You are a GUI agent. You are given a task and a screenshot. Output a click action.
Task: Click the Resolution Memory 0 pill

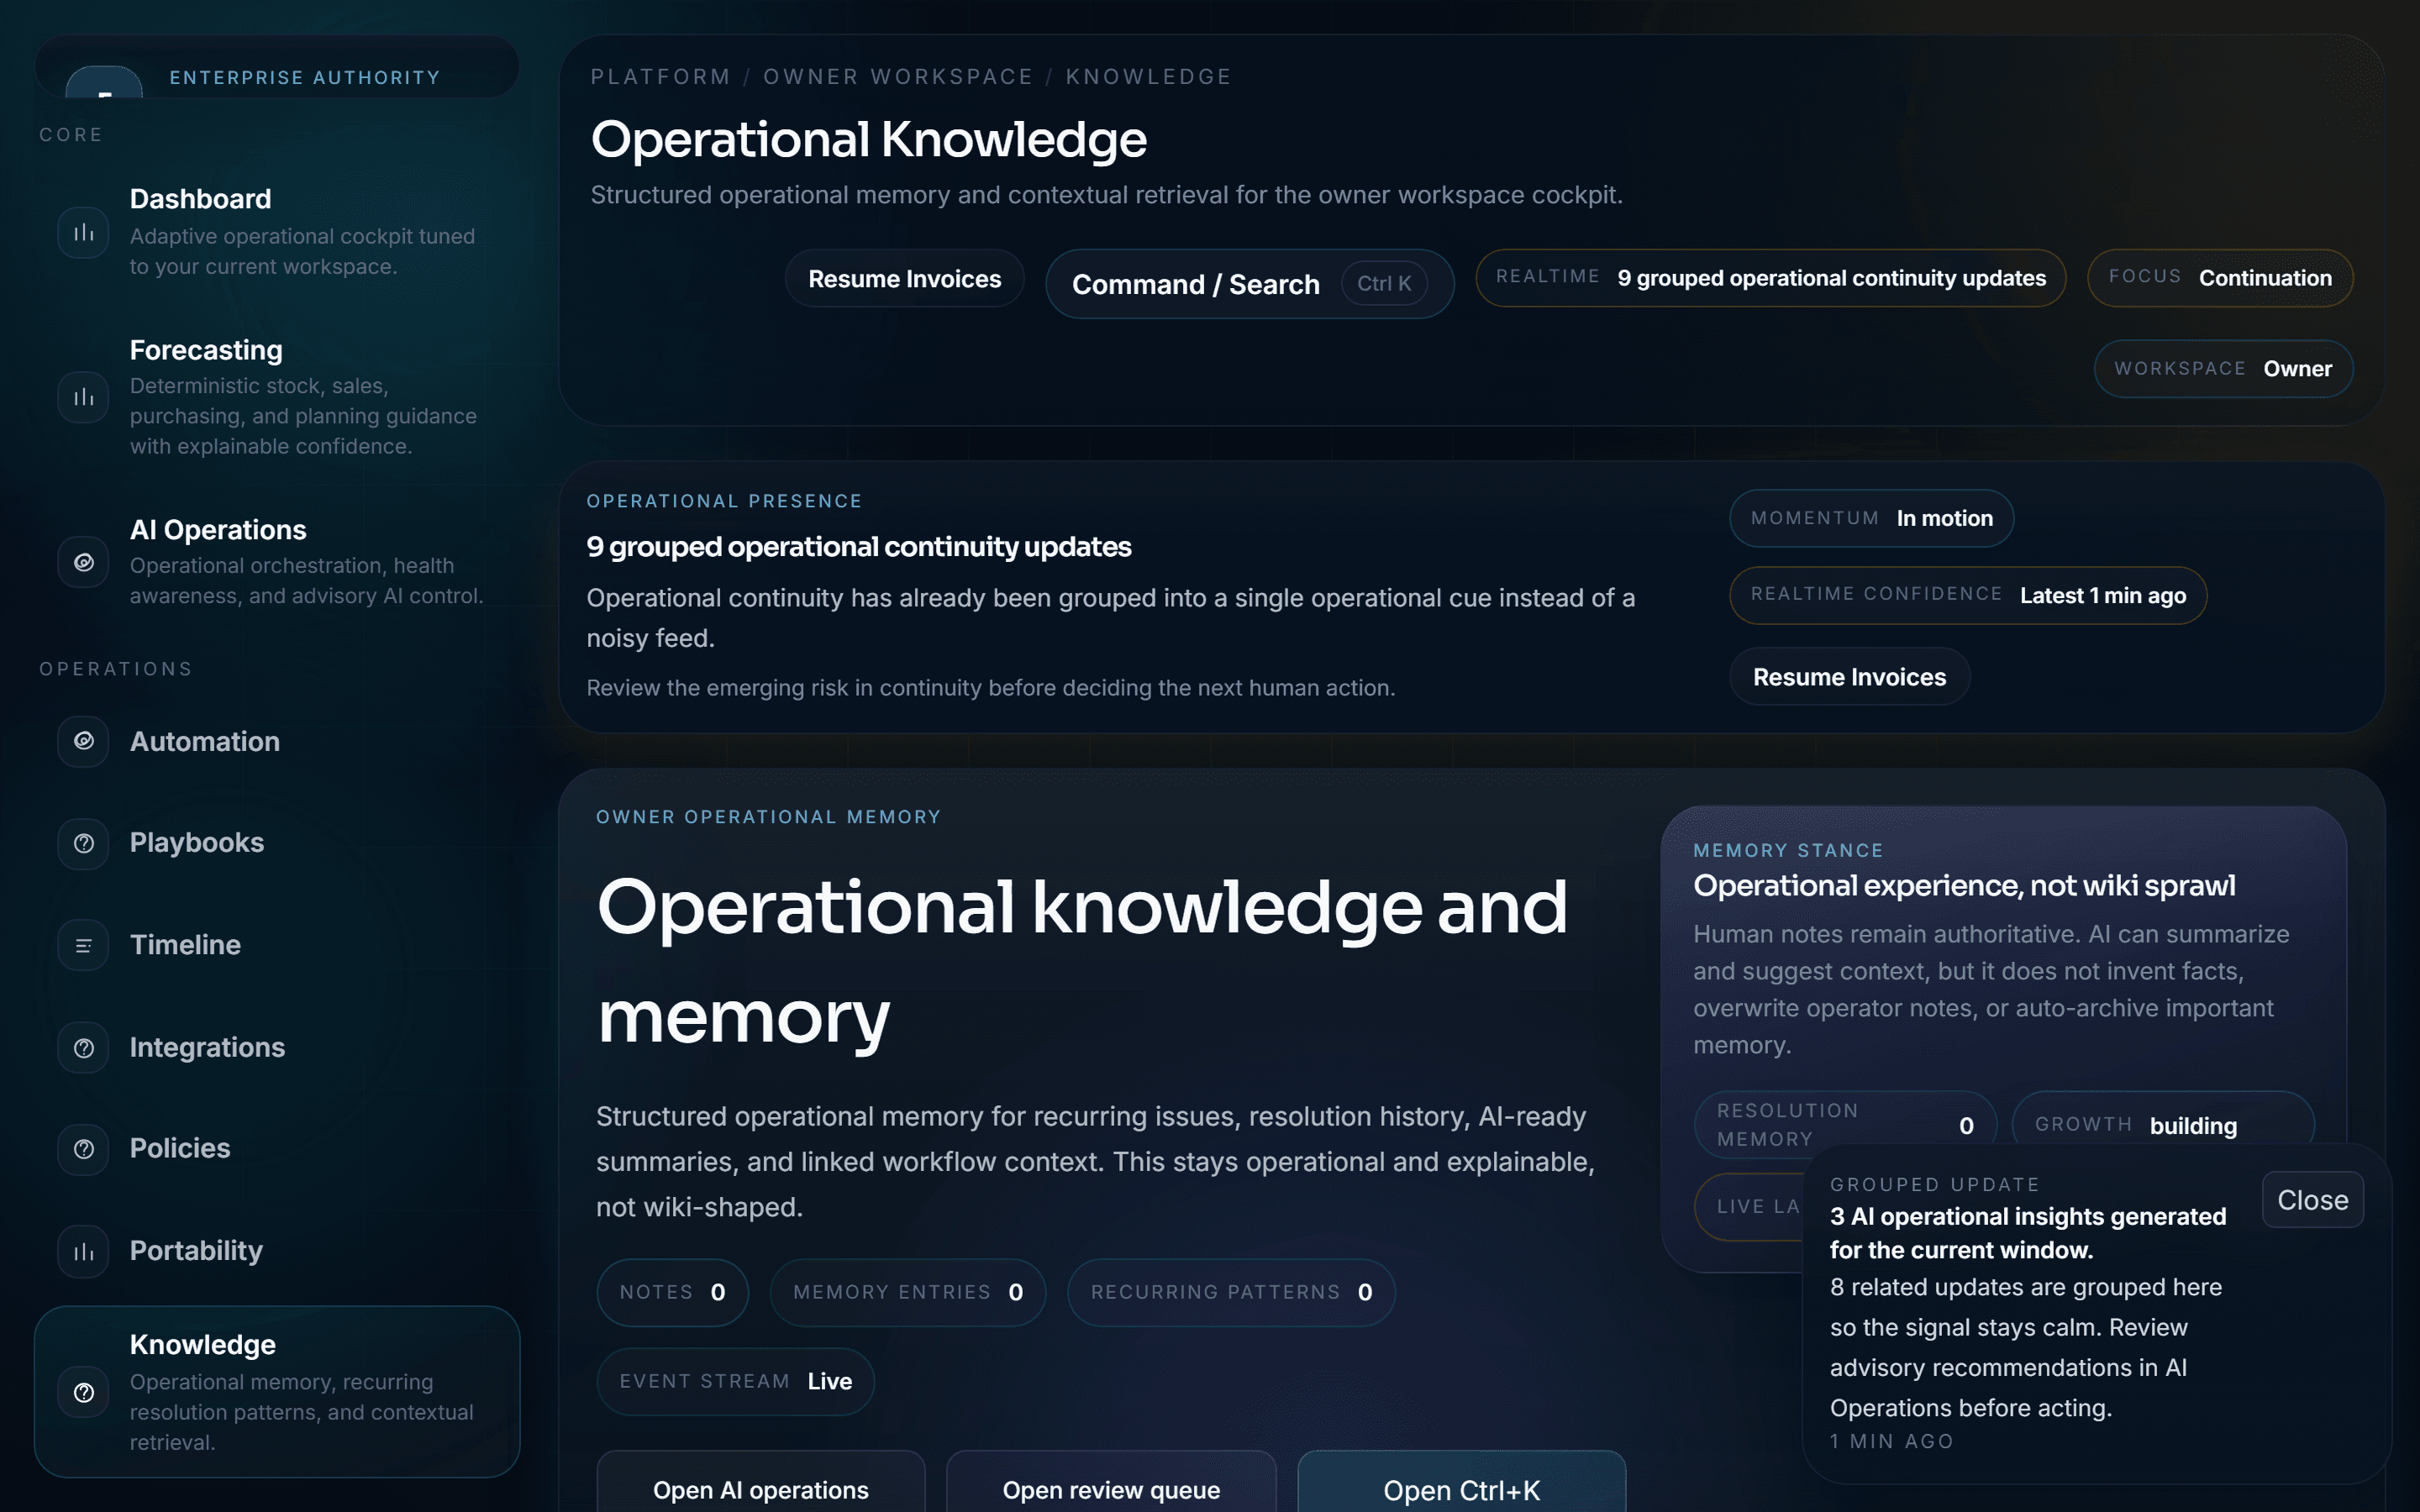(1845, 1125)
